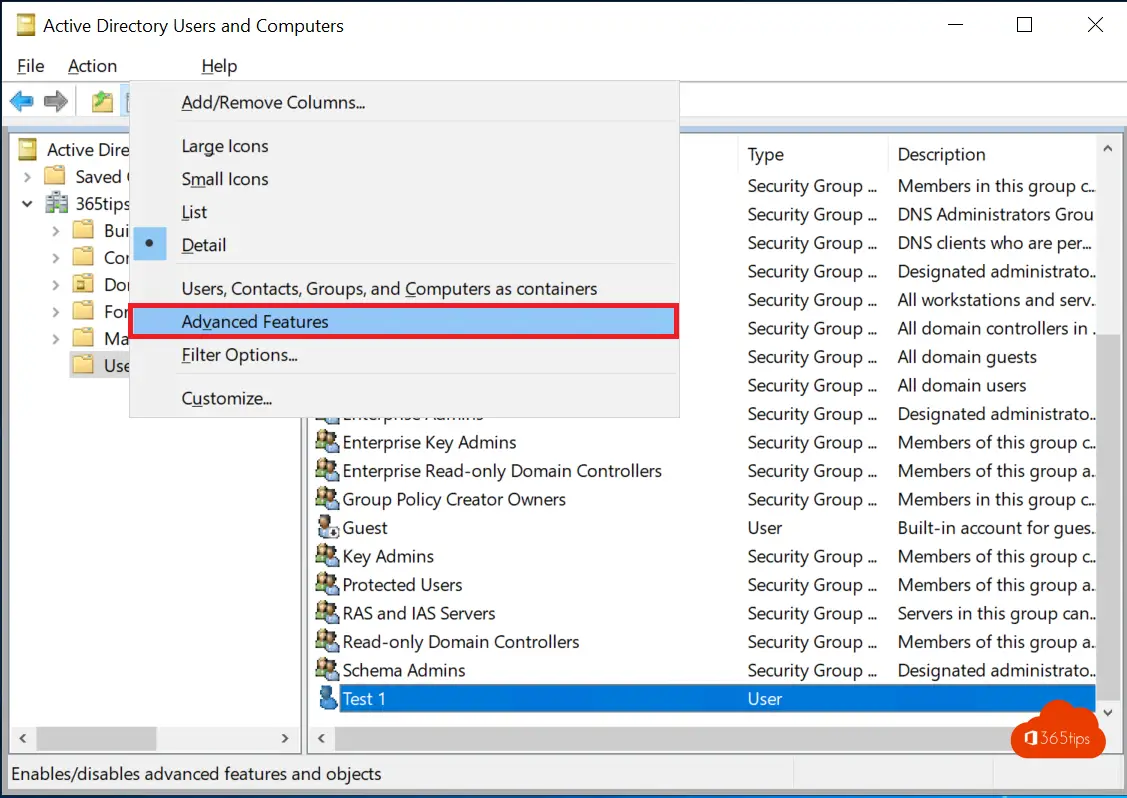Click the vertical scrollbar down arrow
Image resolution: width=1127 pixels, height=798 pixels.
coord(1106,712)
